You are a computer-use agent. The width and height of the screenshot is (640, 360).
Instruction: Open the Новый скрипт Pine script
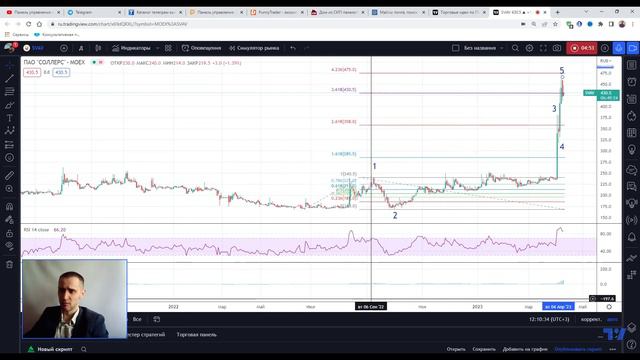[54, 349]
